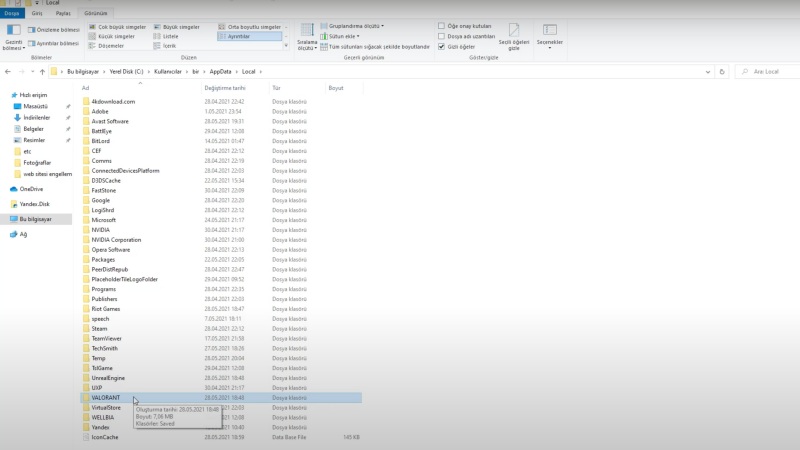Navigate to Bu bilgisayar in breadcrumb
This screenshot has width=800, height=450.
pos(83,71)
